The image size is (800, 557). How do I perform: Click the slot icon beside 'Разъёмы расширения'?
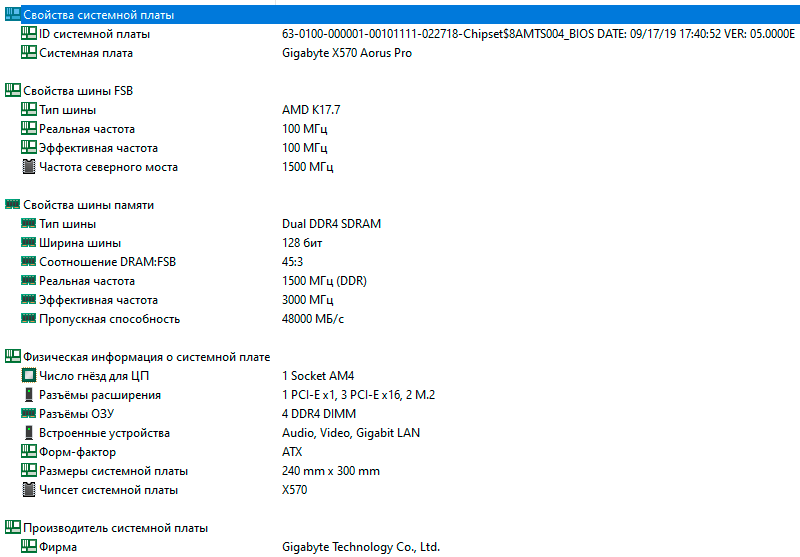29,395
